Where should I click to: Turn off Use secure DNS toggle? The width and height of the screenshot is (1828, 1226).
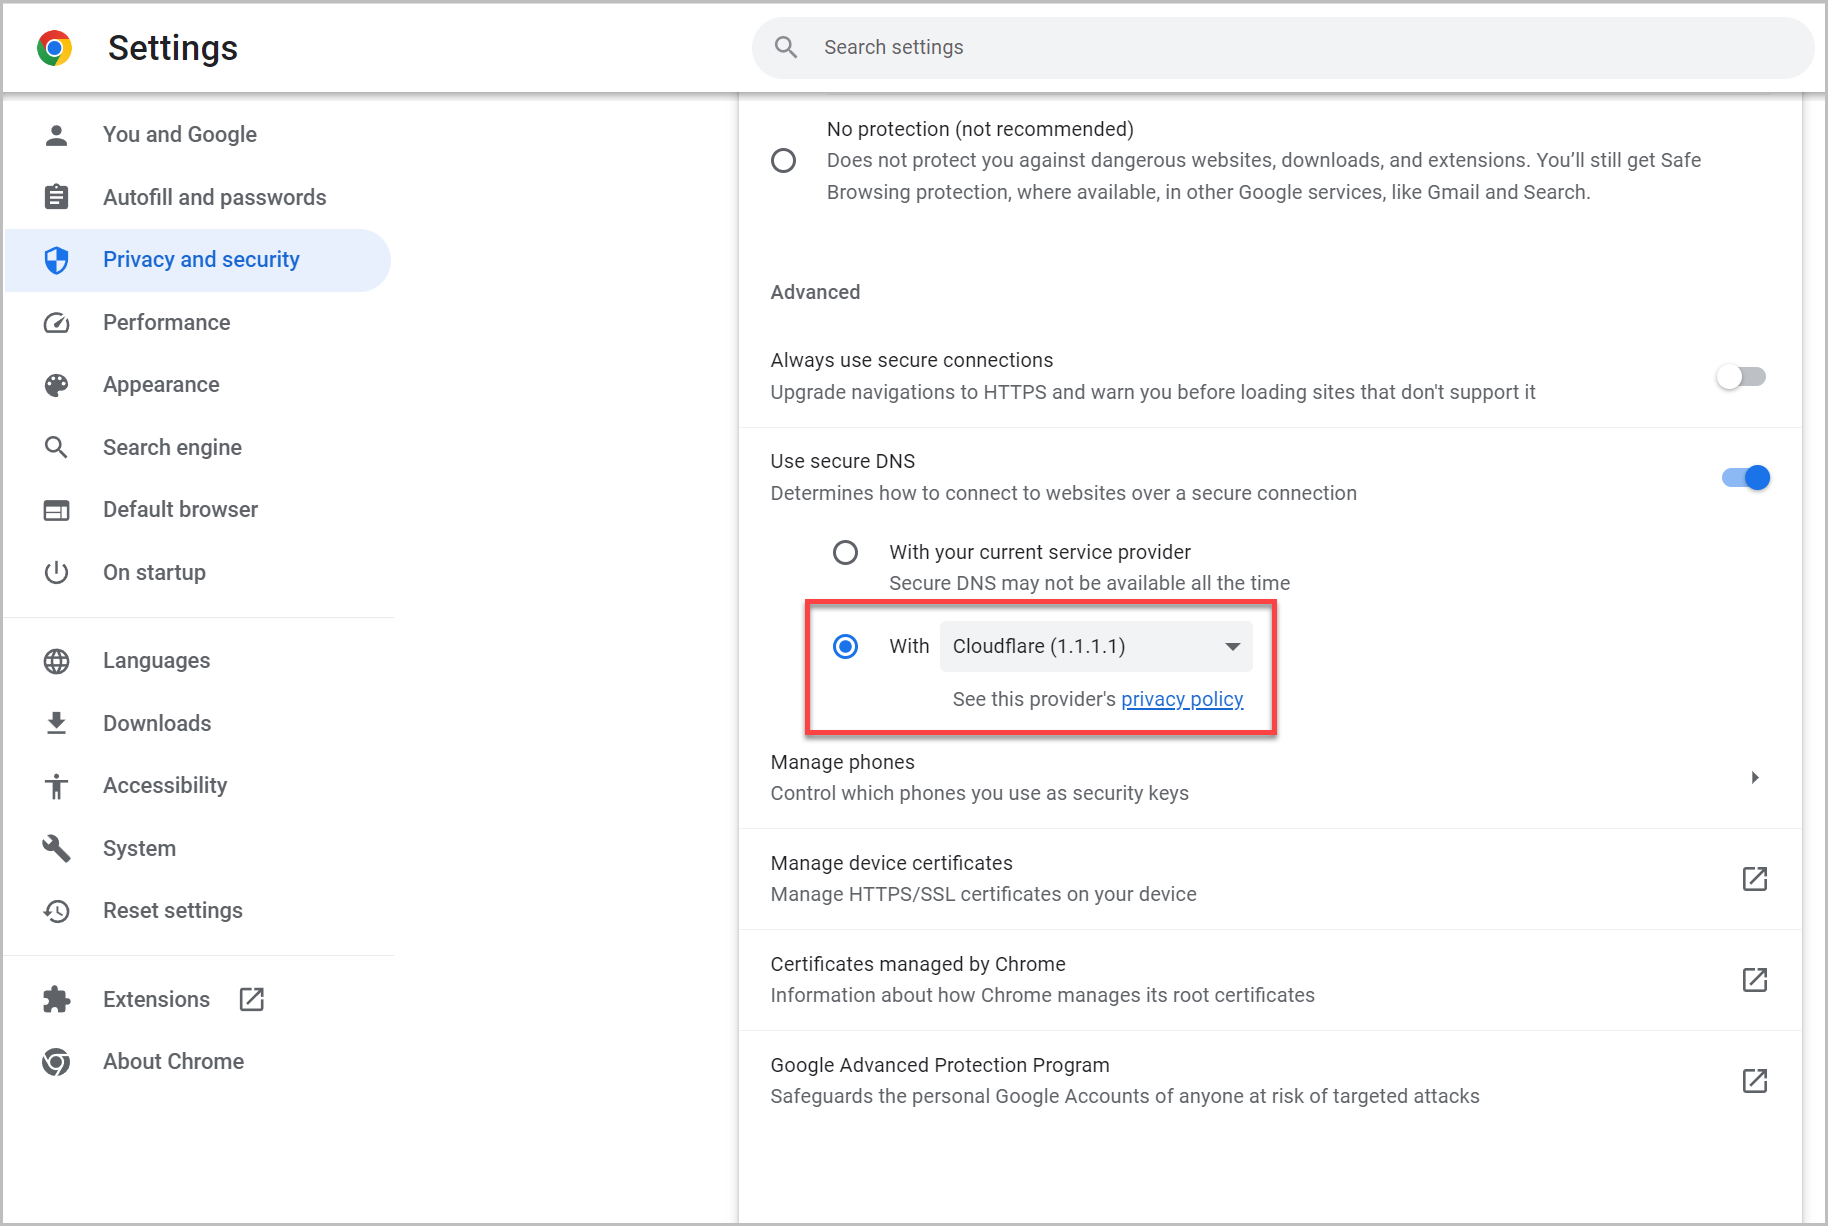[x=1746, y=478]
